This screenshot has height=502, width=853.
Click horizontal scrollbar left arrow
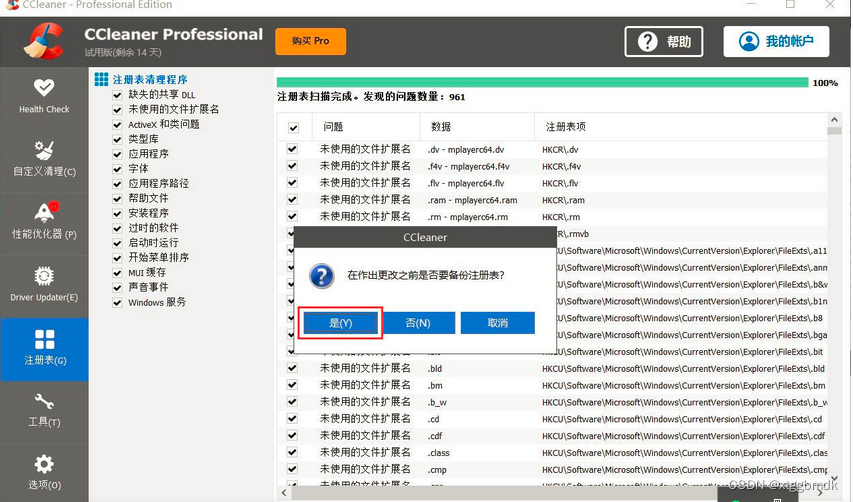pos(284,493)
